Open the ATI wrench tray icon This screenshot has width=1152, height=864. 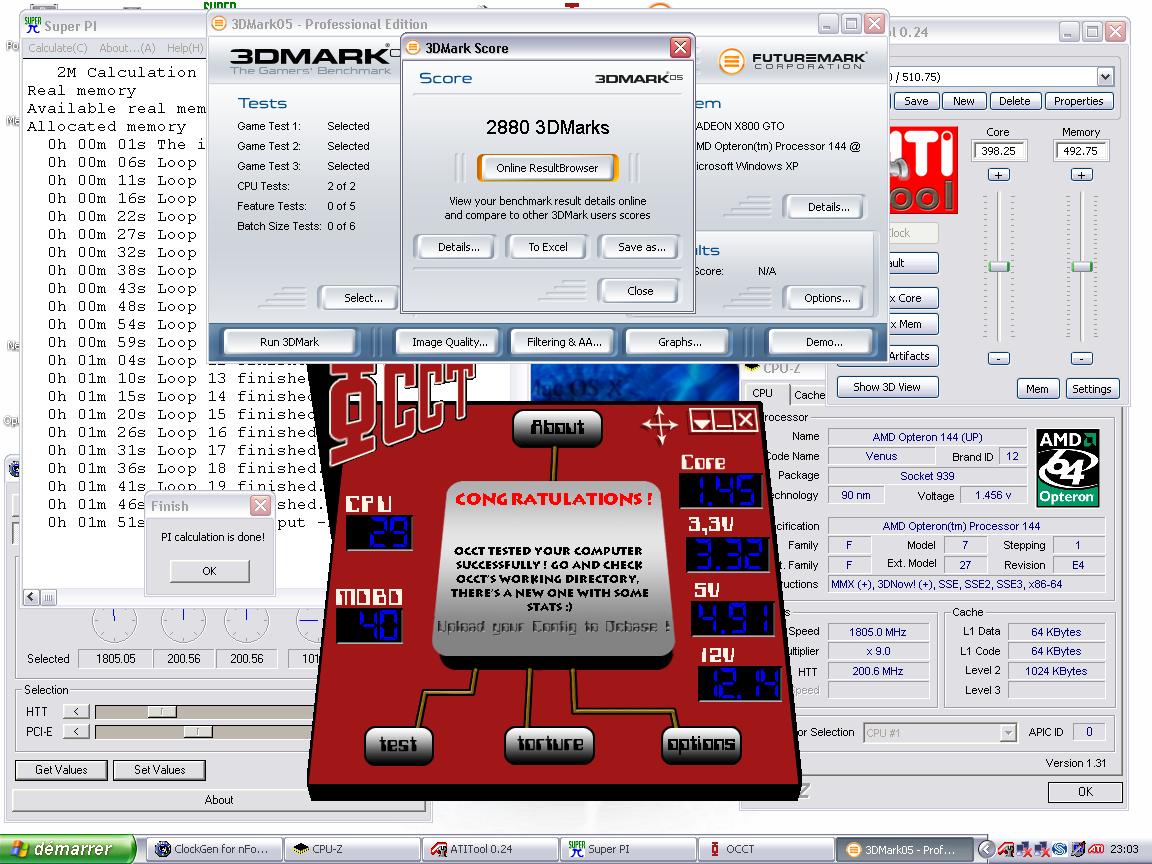[1006, 849]
